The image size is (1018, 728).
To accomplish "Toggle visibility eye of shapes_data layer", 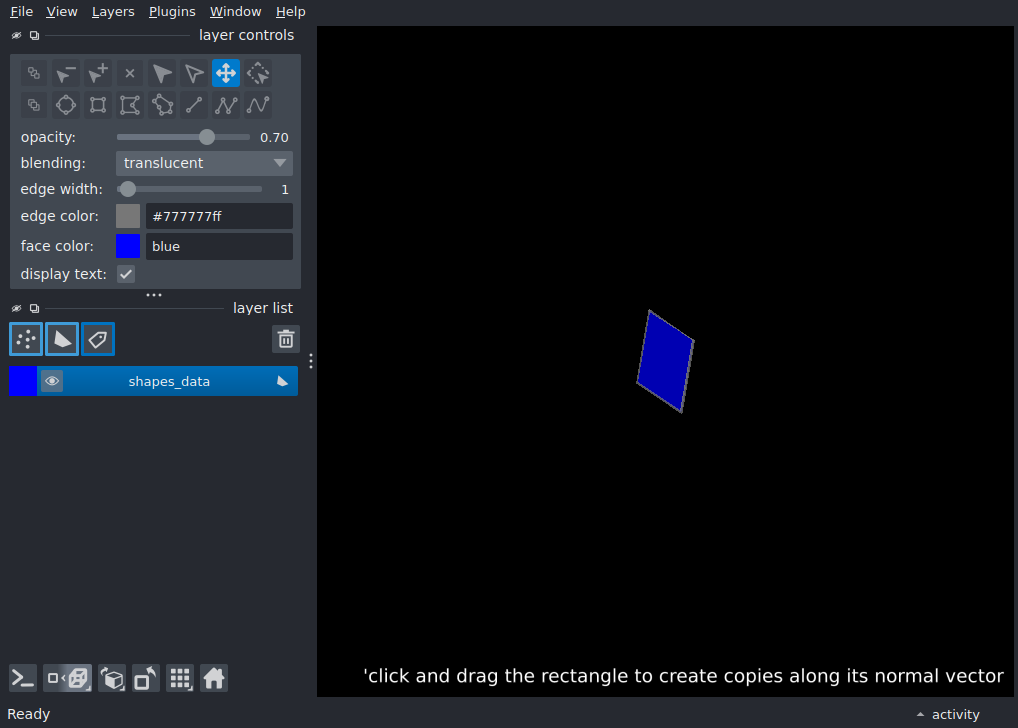I will (x=52, y=381).
